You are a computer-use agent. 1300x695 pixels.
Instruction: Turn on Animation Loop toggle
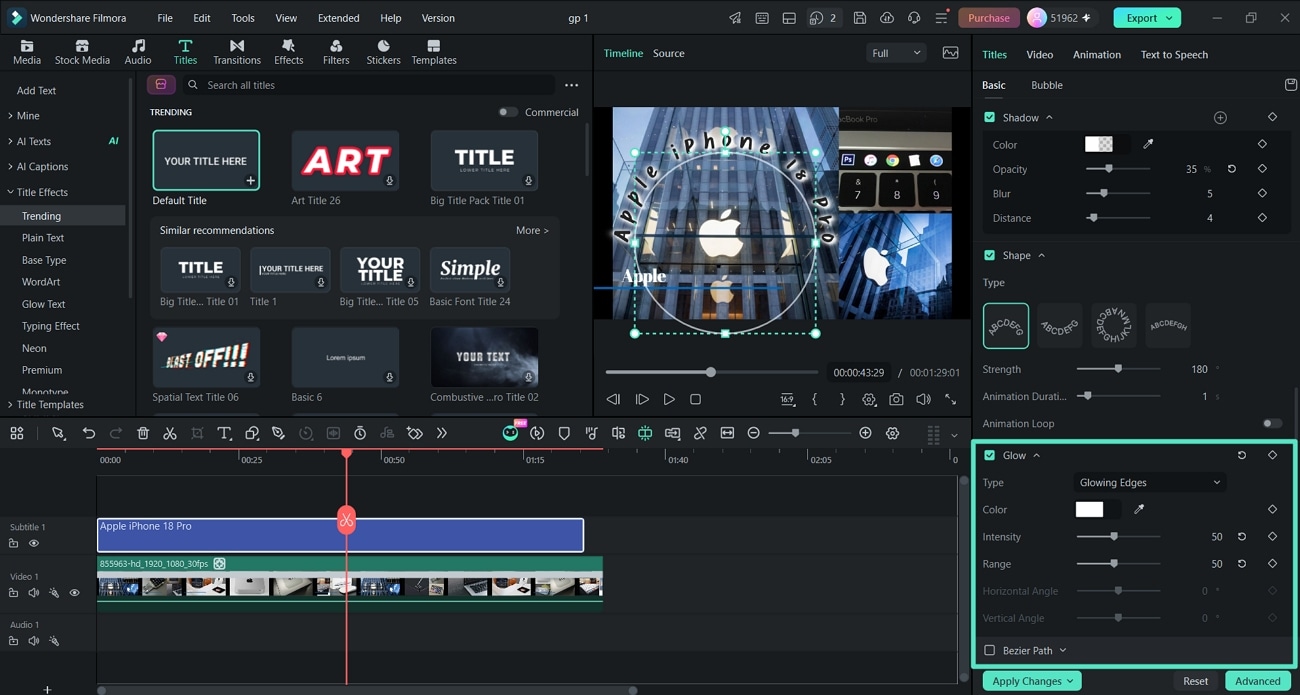tap(1271, 423)
